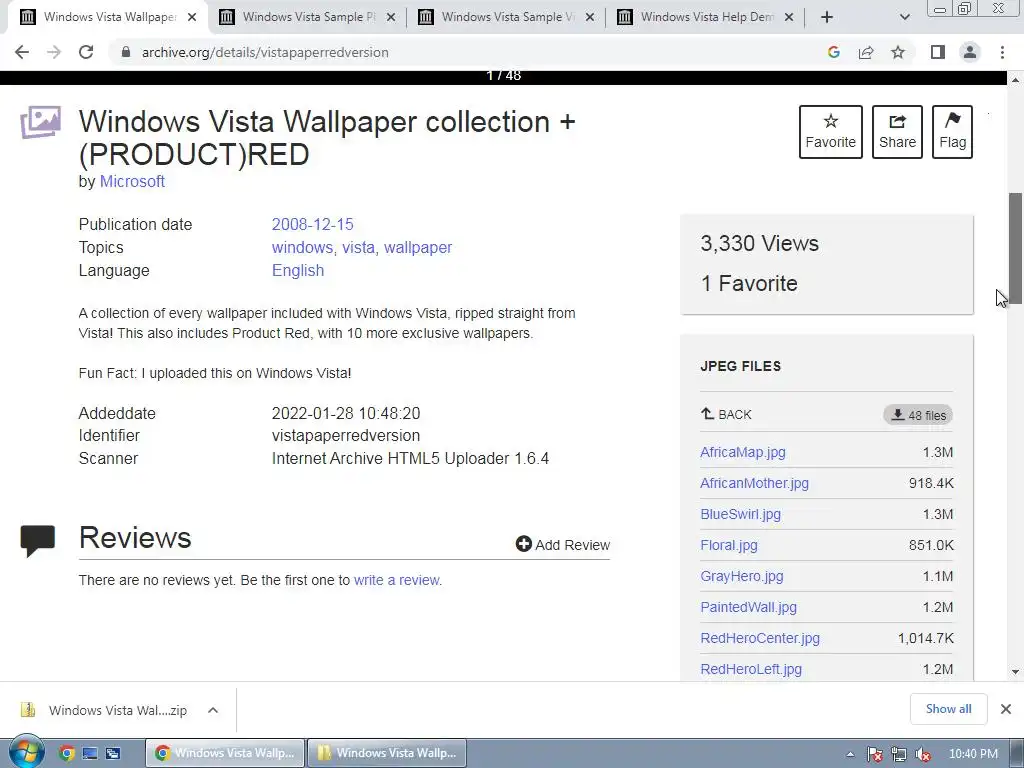
Task: Download all 48 files
Action: (x=918, y=415)
